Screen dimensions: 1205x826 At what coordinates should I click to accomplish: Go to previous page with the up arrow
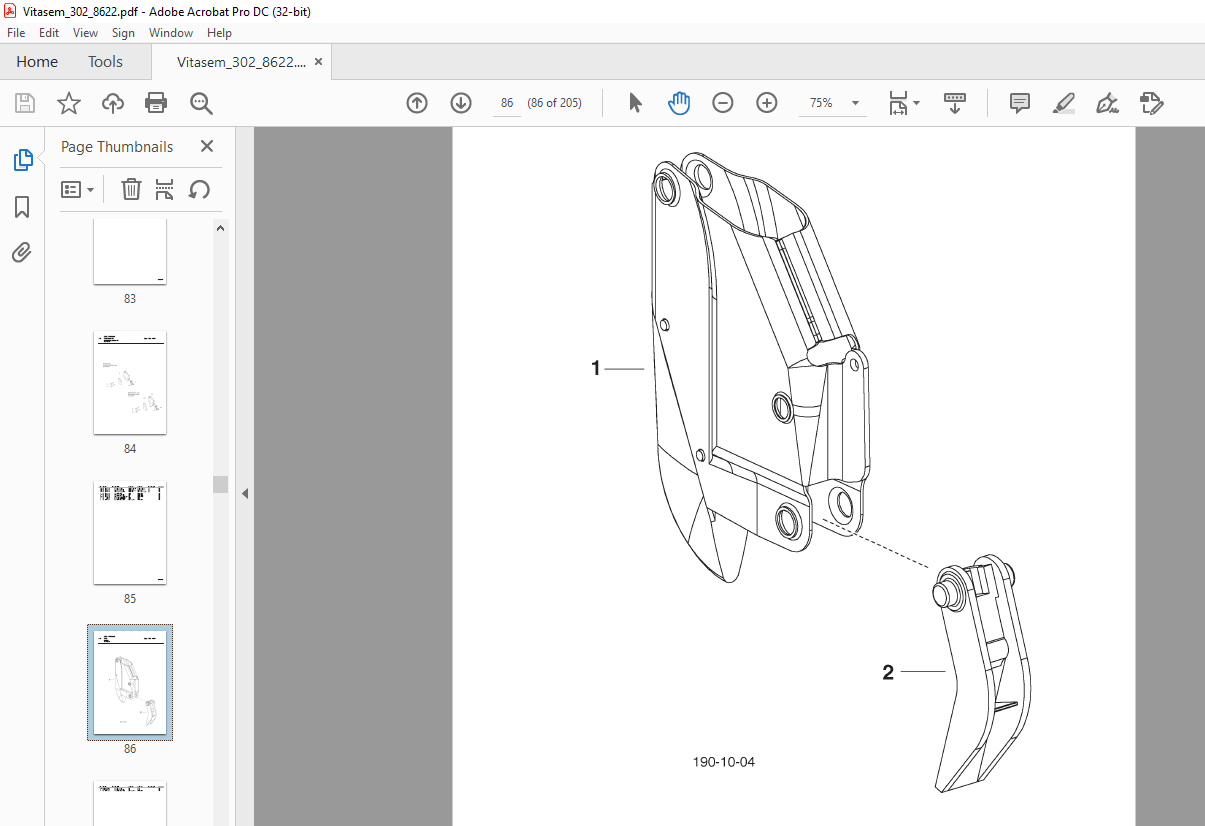tap(417, 103)
